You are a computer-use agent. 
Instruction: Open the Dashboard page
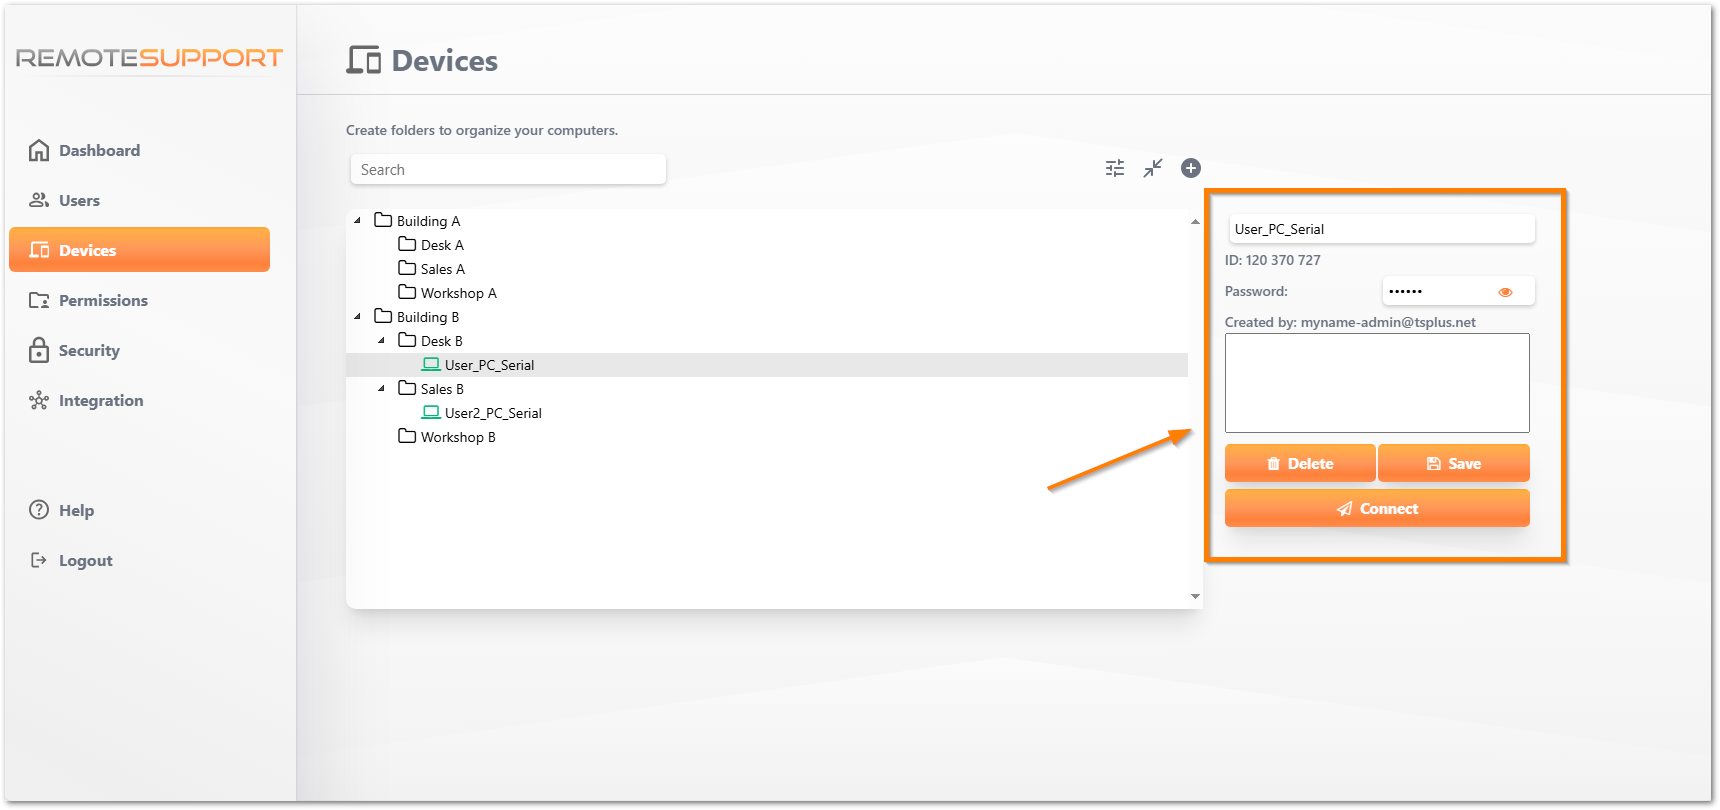[99, 150]
